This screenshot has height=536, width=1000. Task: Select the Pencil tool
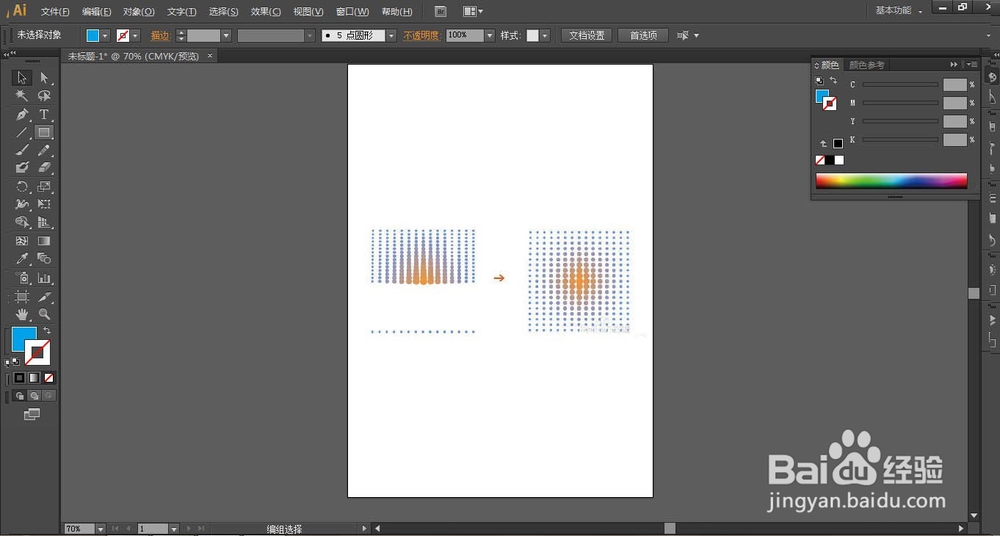pyautogui.click(x=44, y=150)
